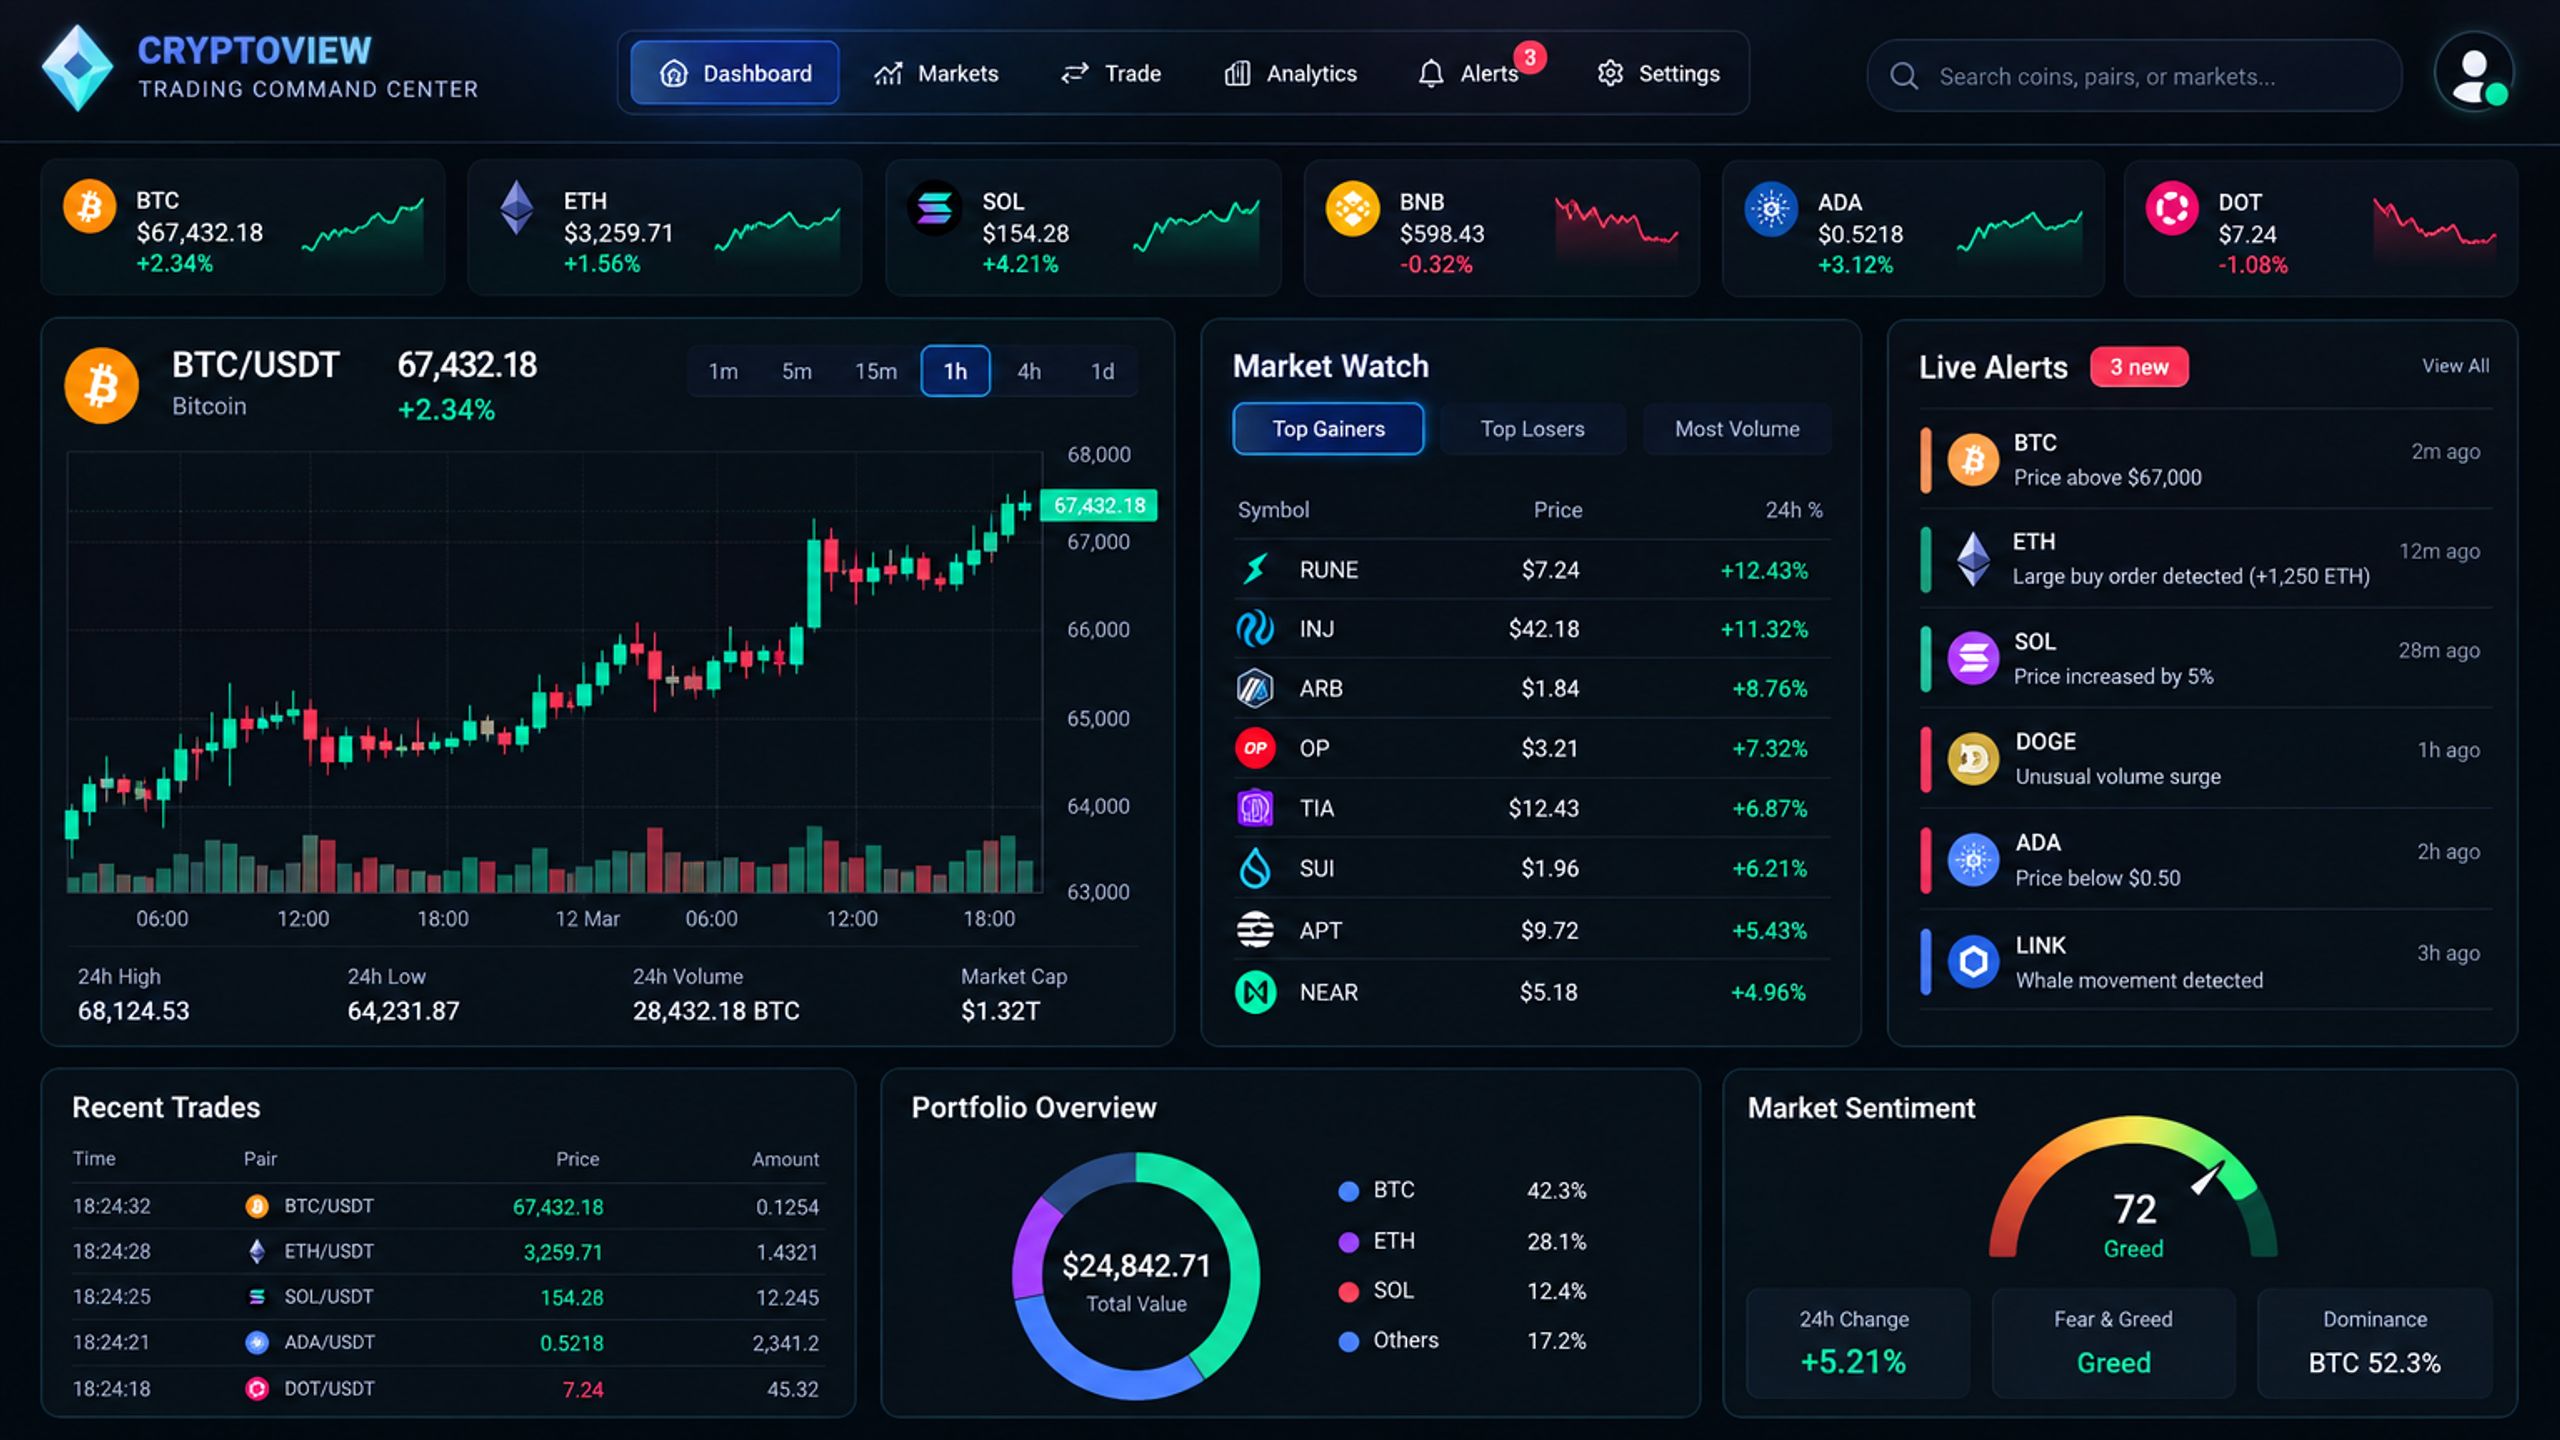Click the Cardano icon in ADA ticker card
The image size is (2560, 1440).
point(1771,209)
